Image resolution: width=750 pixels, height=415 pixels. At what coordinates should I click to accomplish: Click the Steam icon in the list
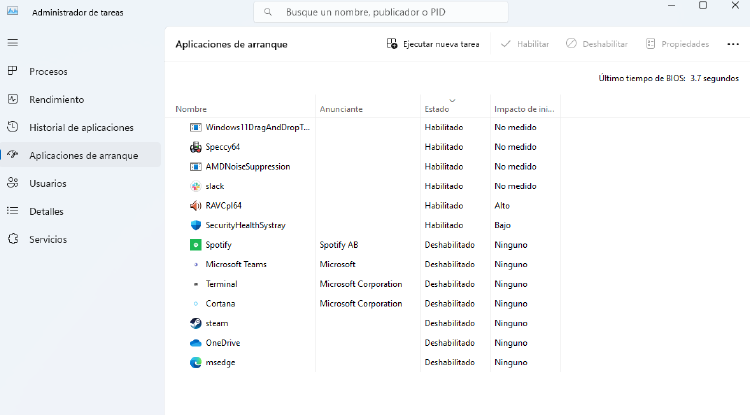point(195,323)
